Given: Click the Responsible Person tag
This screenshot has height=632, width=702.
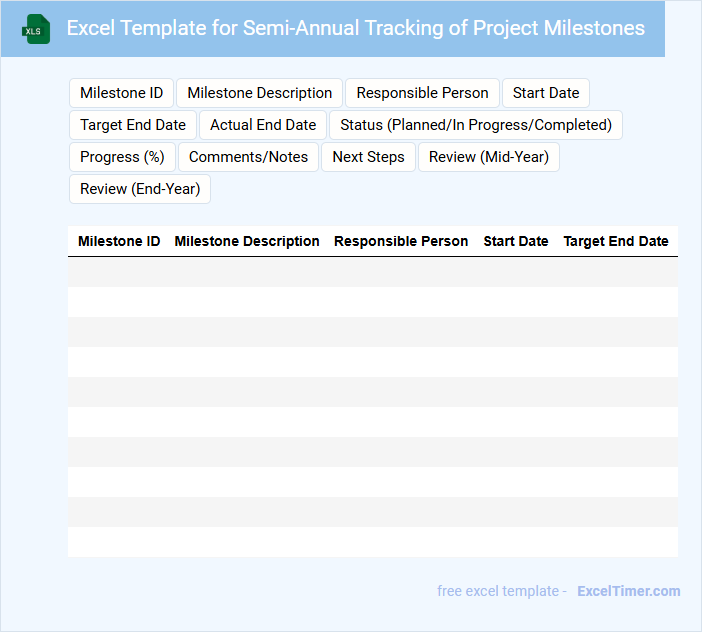Looking at the screenshot, I should click(422, 93).
